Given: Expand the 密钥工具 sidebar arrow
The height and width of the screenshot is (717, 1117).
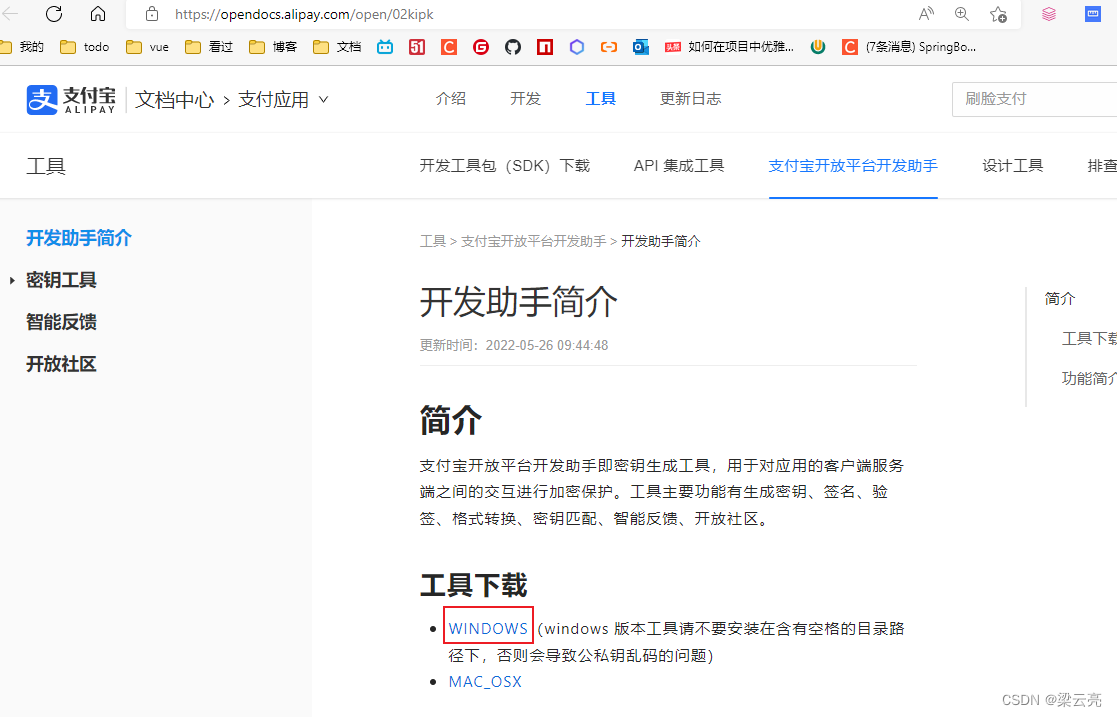Looking at the screenshot, I should (x=12, y=281).
